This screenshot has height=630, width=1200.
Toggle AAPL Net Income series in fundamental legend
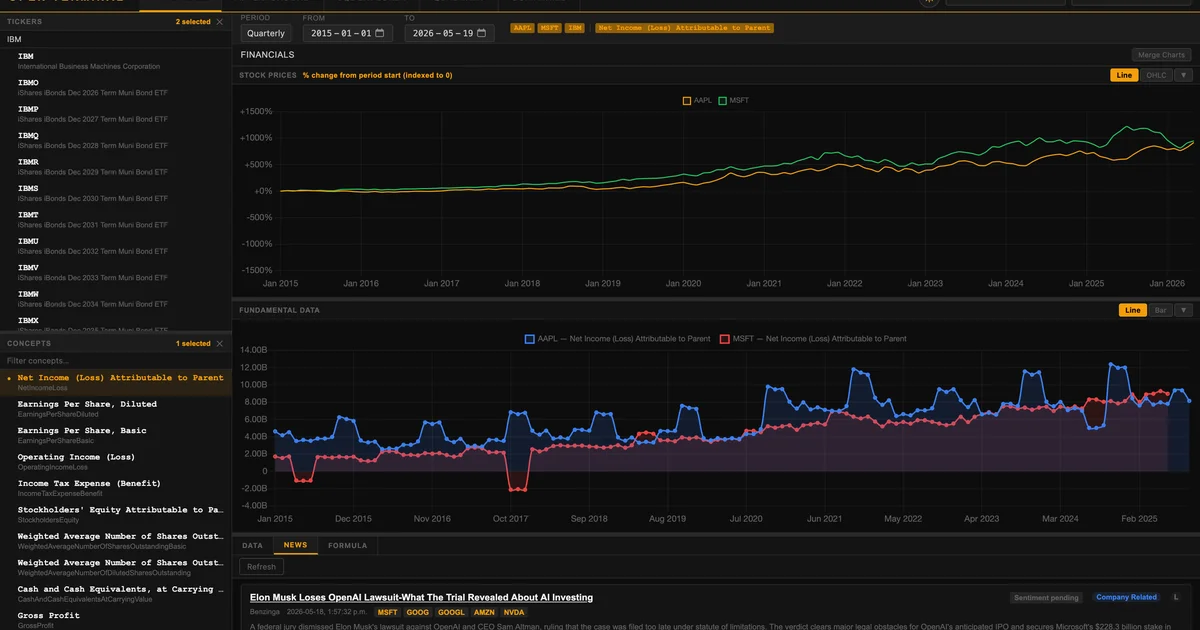pyautogui.click(x=618, y=339)
